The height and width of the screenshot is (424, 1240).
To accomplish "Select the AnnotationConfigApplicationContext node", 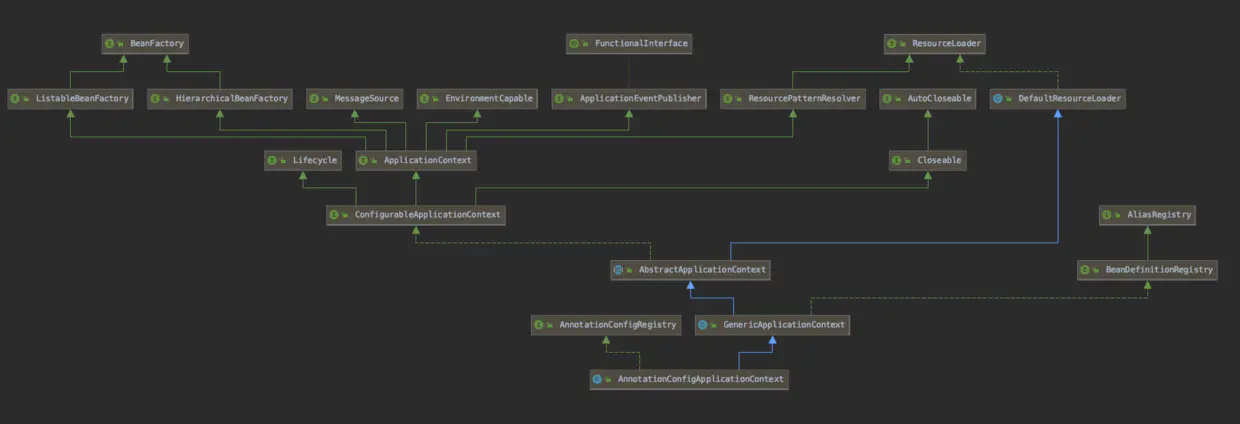I will tap(689, 380).
